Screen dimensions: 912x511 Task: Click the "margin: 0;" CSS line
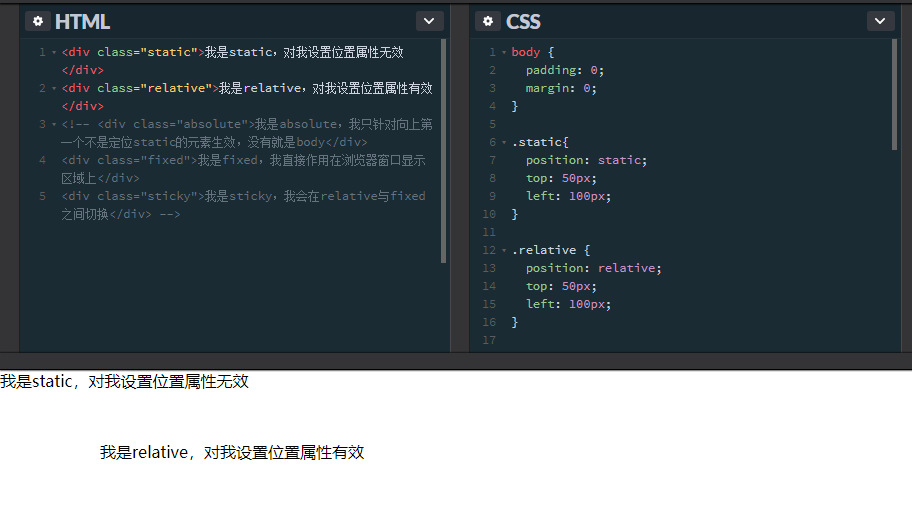561,88
